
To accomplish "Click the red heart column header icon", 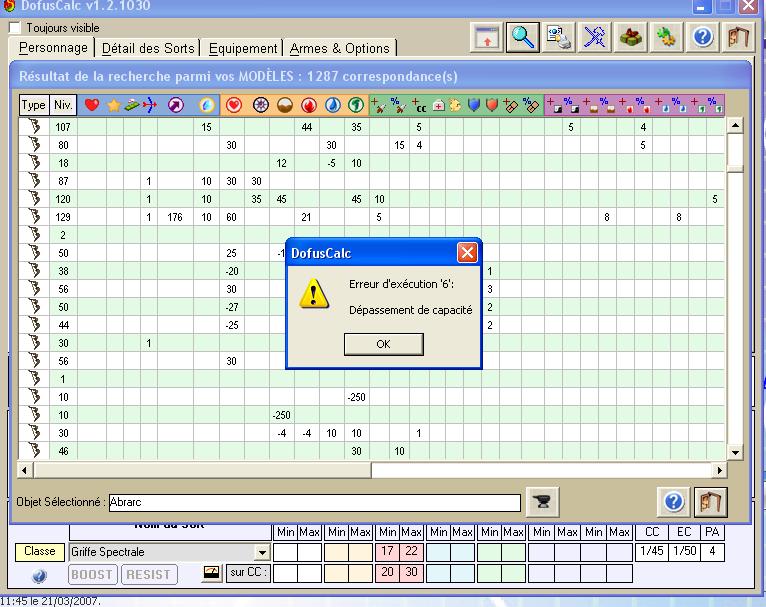I will [x=92, y=105].
